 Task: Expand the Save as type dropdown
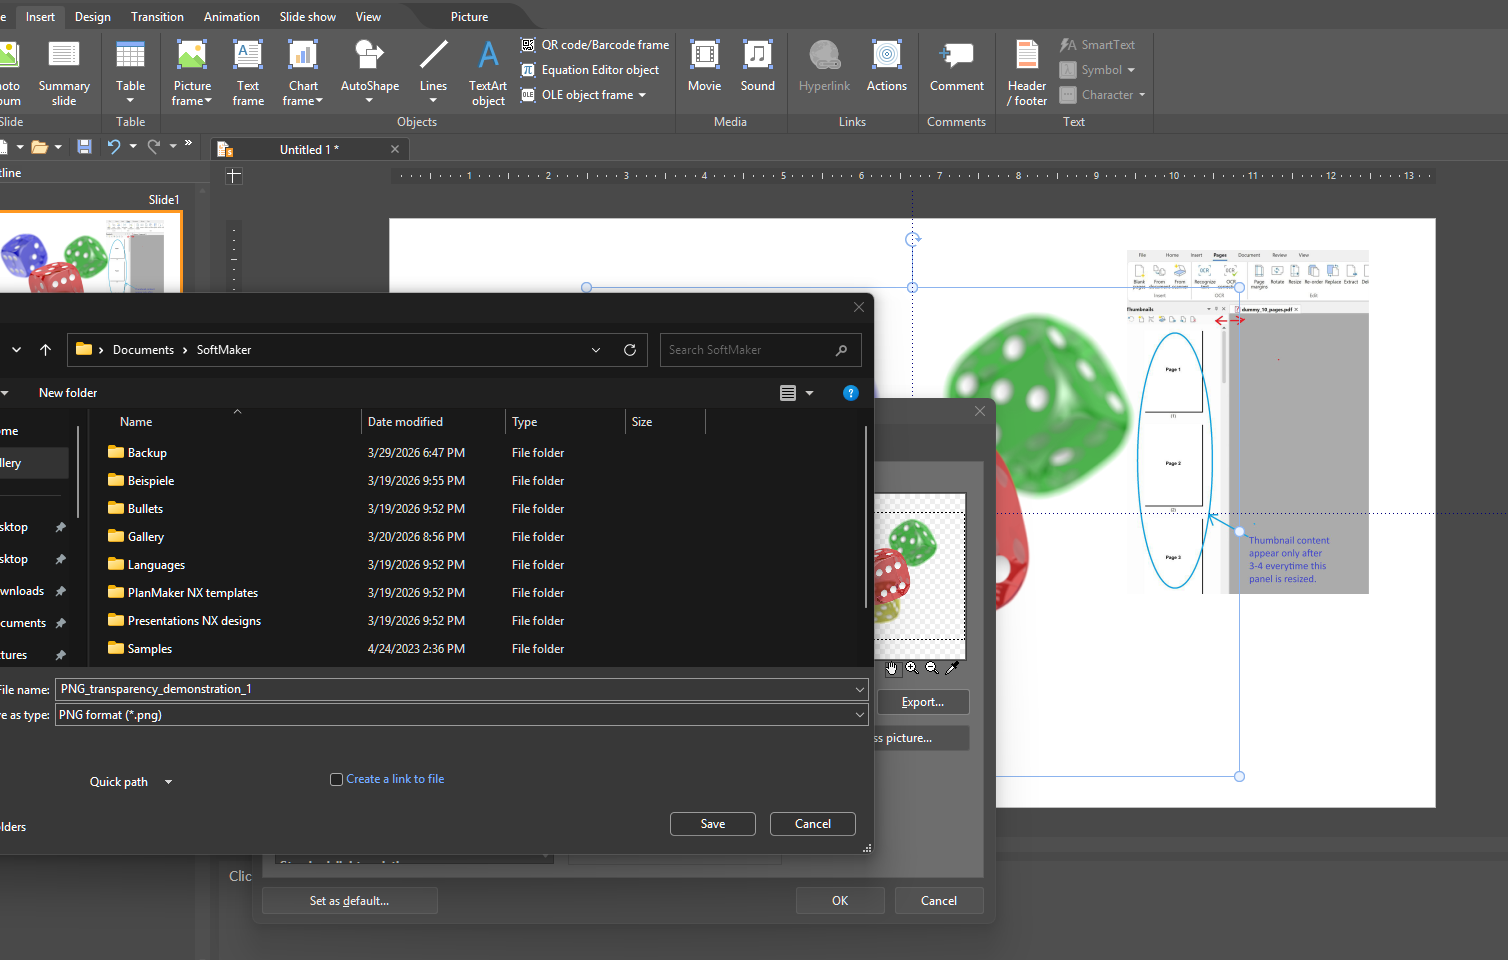coord(859,715)
